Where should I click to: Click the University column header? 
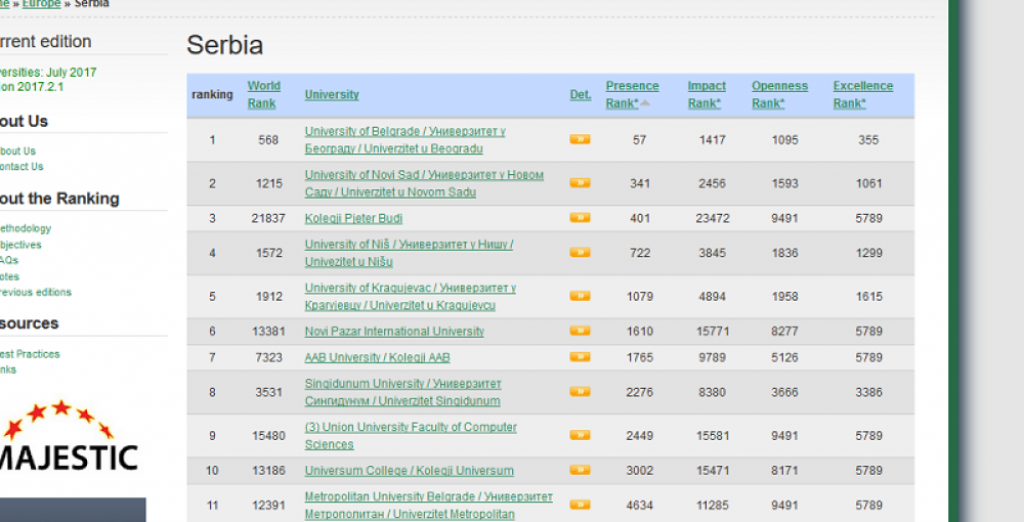click(x=331, y=95)
